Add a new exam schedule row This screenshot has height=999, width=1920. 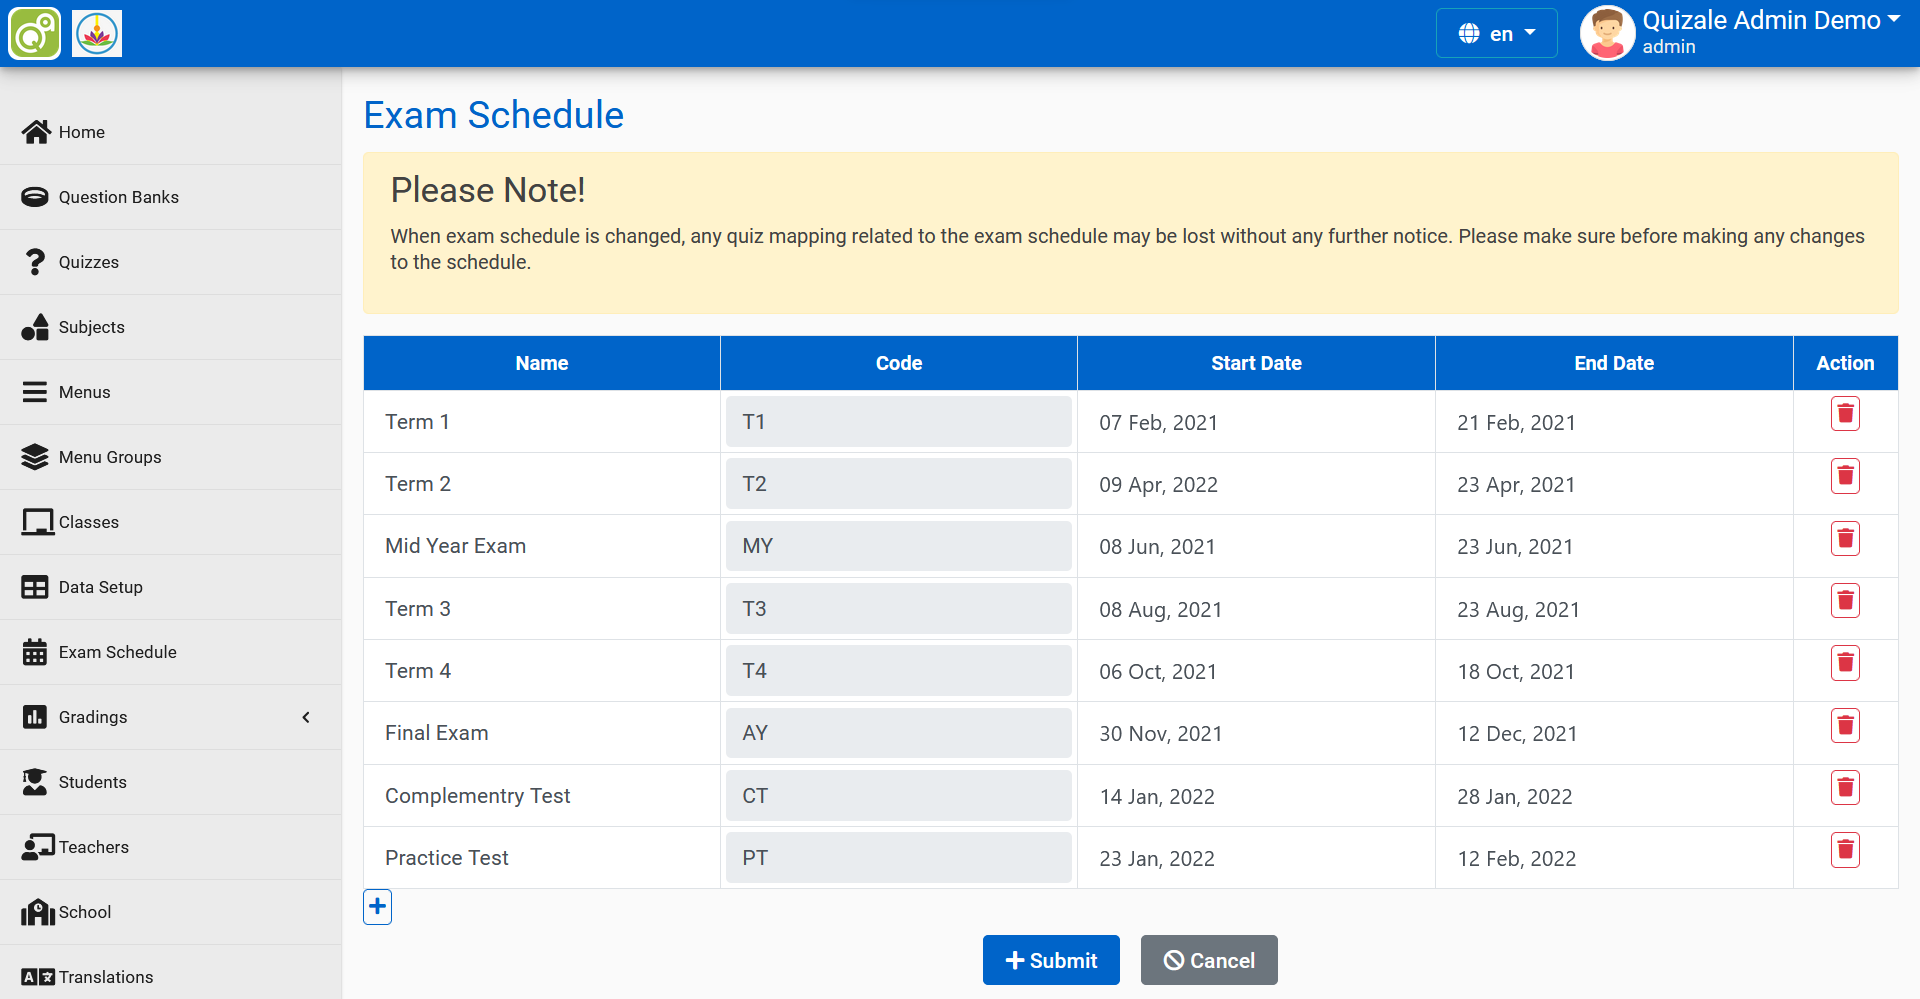[x=377, y=906]
